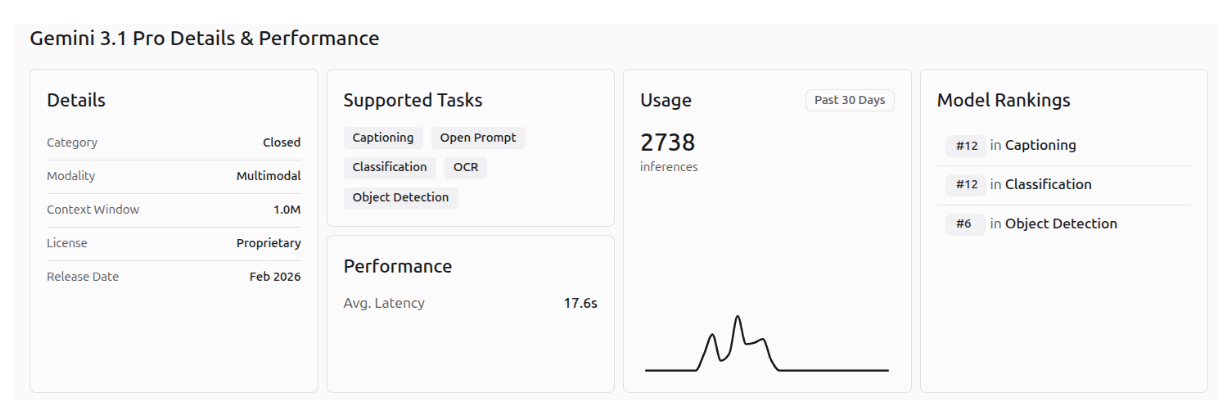Viewport: 1228px width, 400px height.
Task: Click the Proprietary license value
Action: (x=269, y=243)
